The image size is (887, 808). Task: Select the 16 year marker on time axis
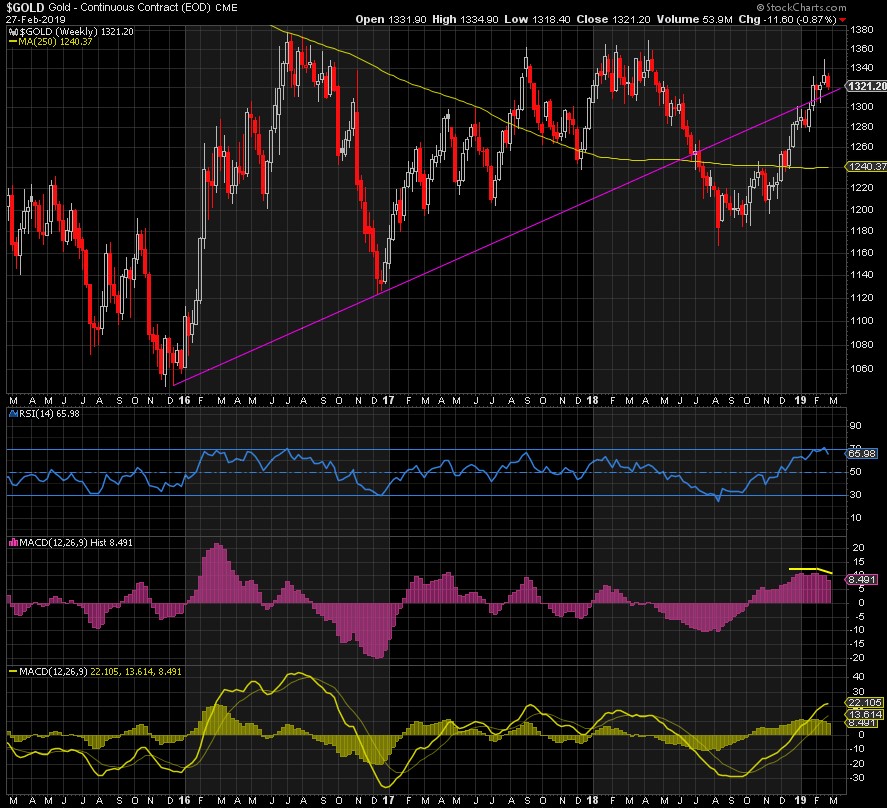[x=186, y=400]
